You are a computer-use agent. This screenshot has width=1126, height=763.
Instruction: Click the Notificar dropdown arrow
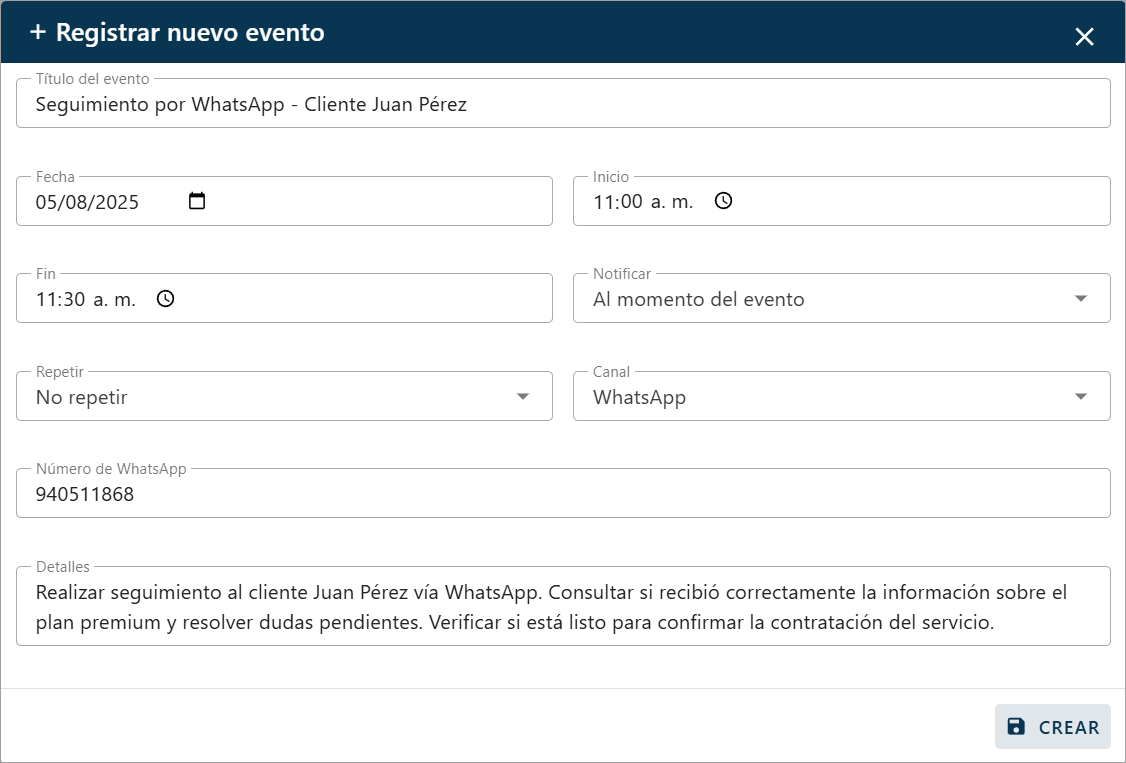pyautogui.click(x=1080, y=298)
